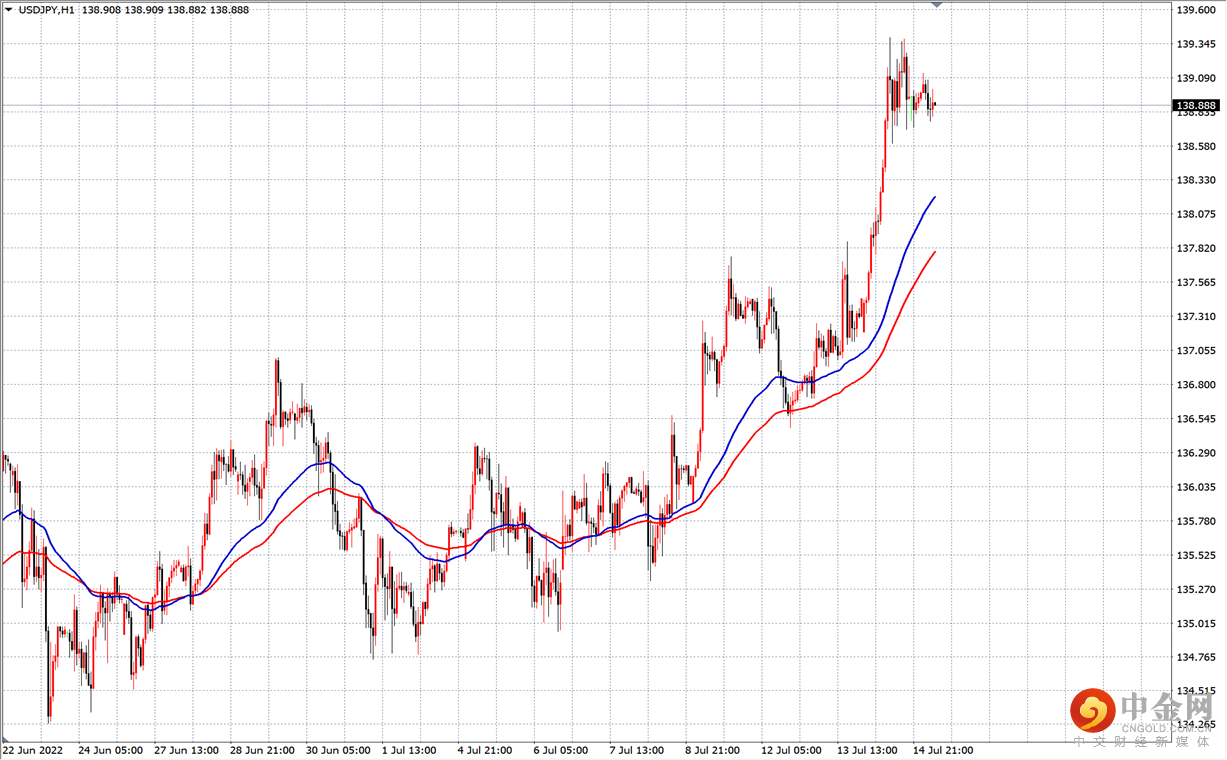
Task: Click the USDJPY,H1 symbol label
Action: click(x=46, y=9)
